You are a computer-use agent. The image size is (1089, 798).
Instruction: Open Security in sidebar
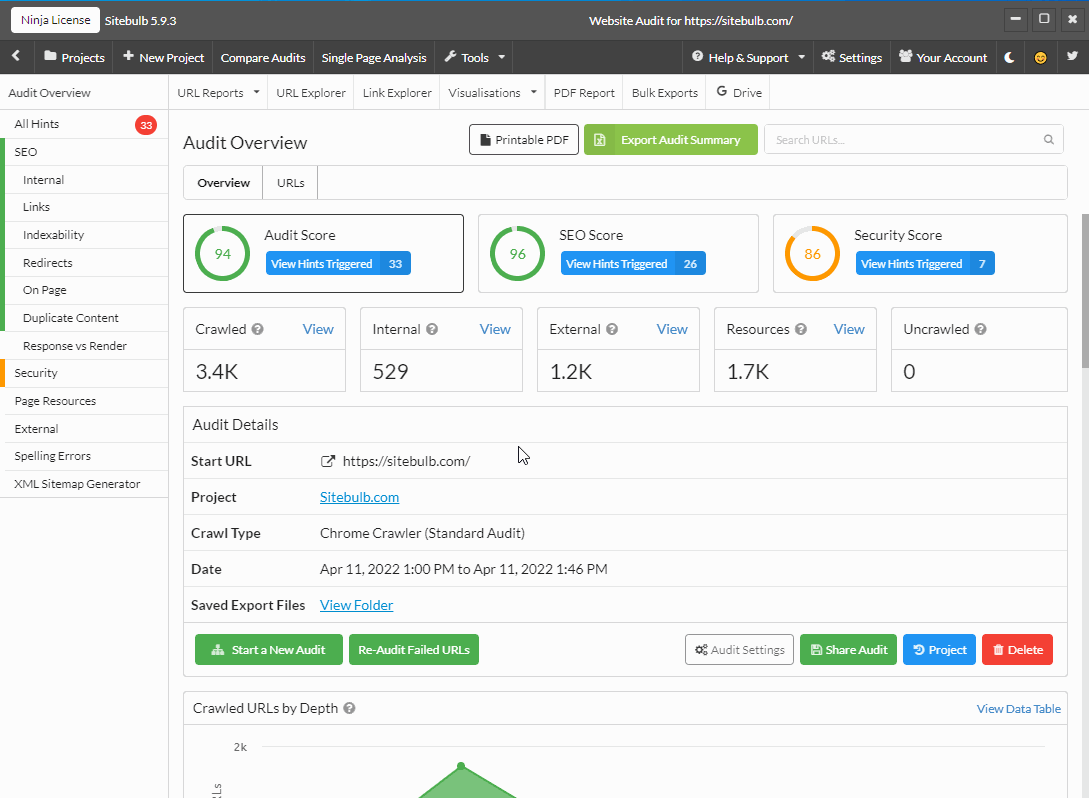click(84, 373)
